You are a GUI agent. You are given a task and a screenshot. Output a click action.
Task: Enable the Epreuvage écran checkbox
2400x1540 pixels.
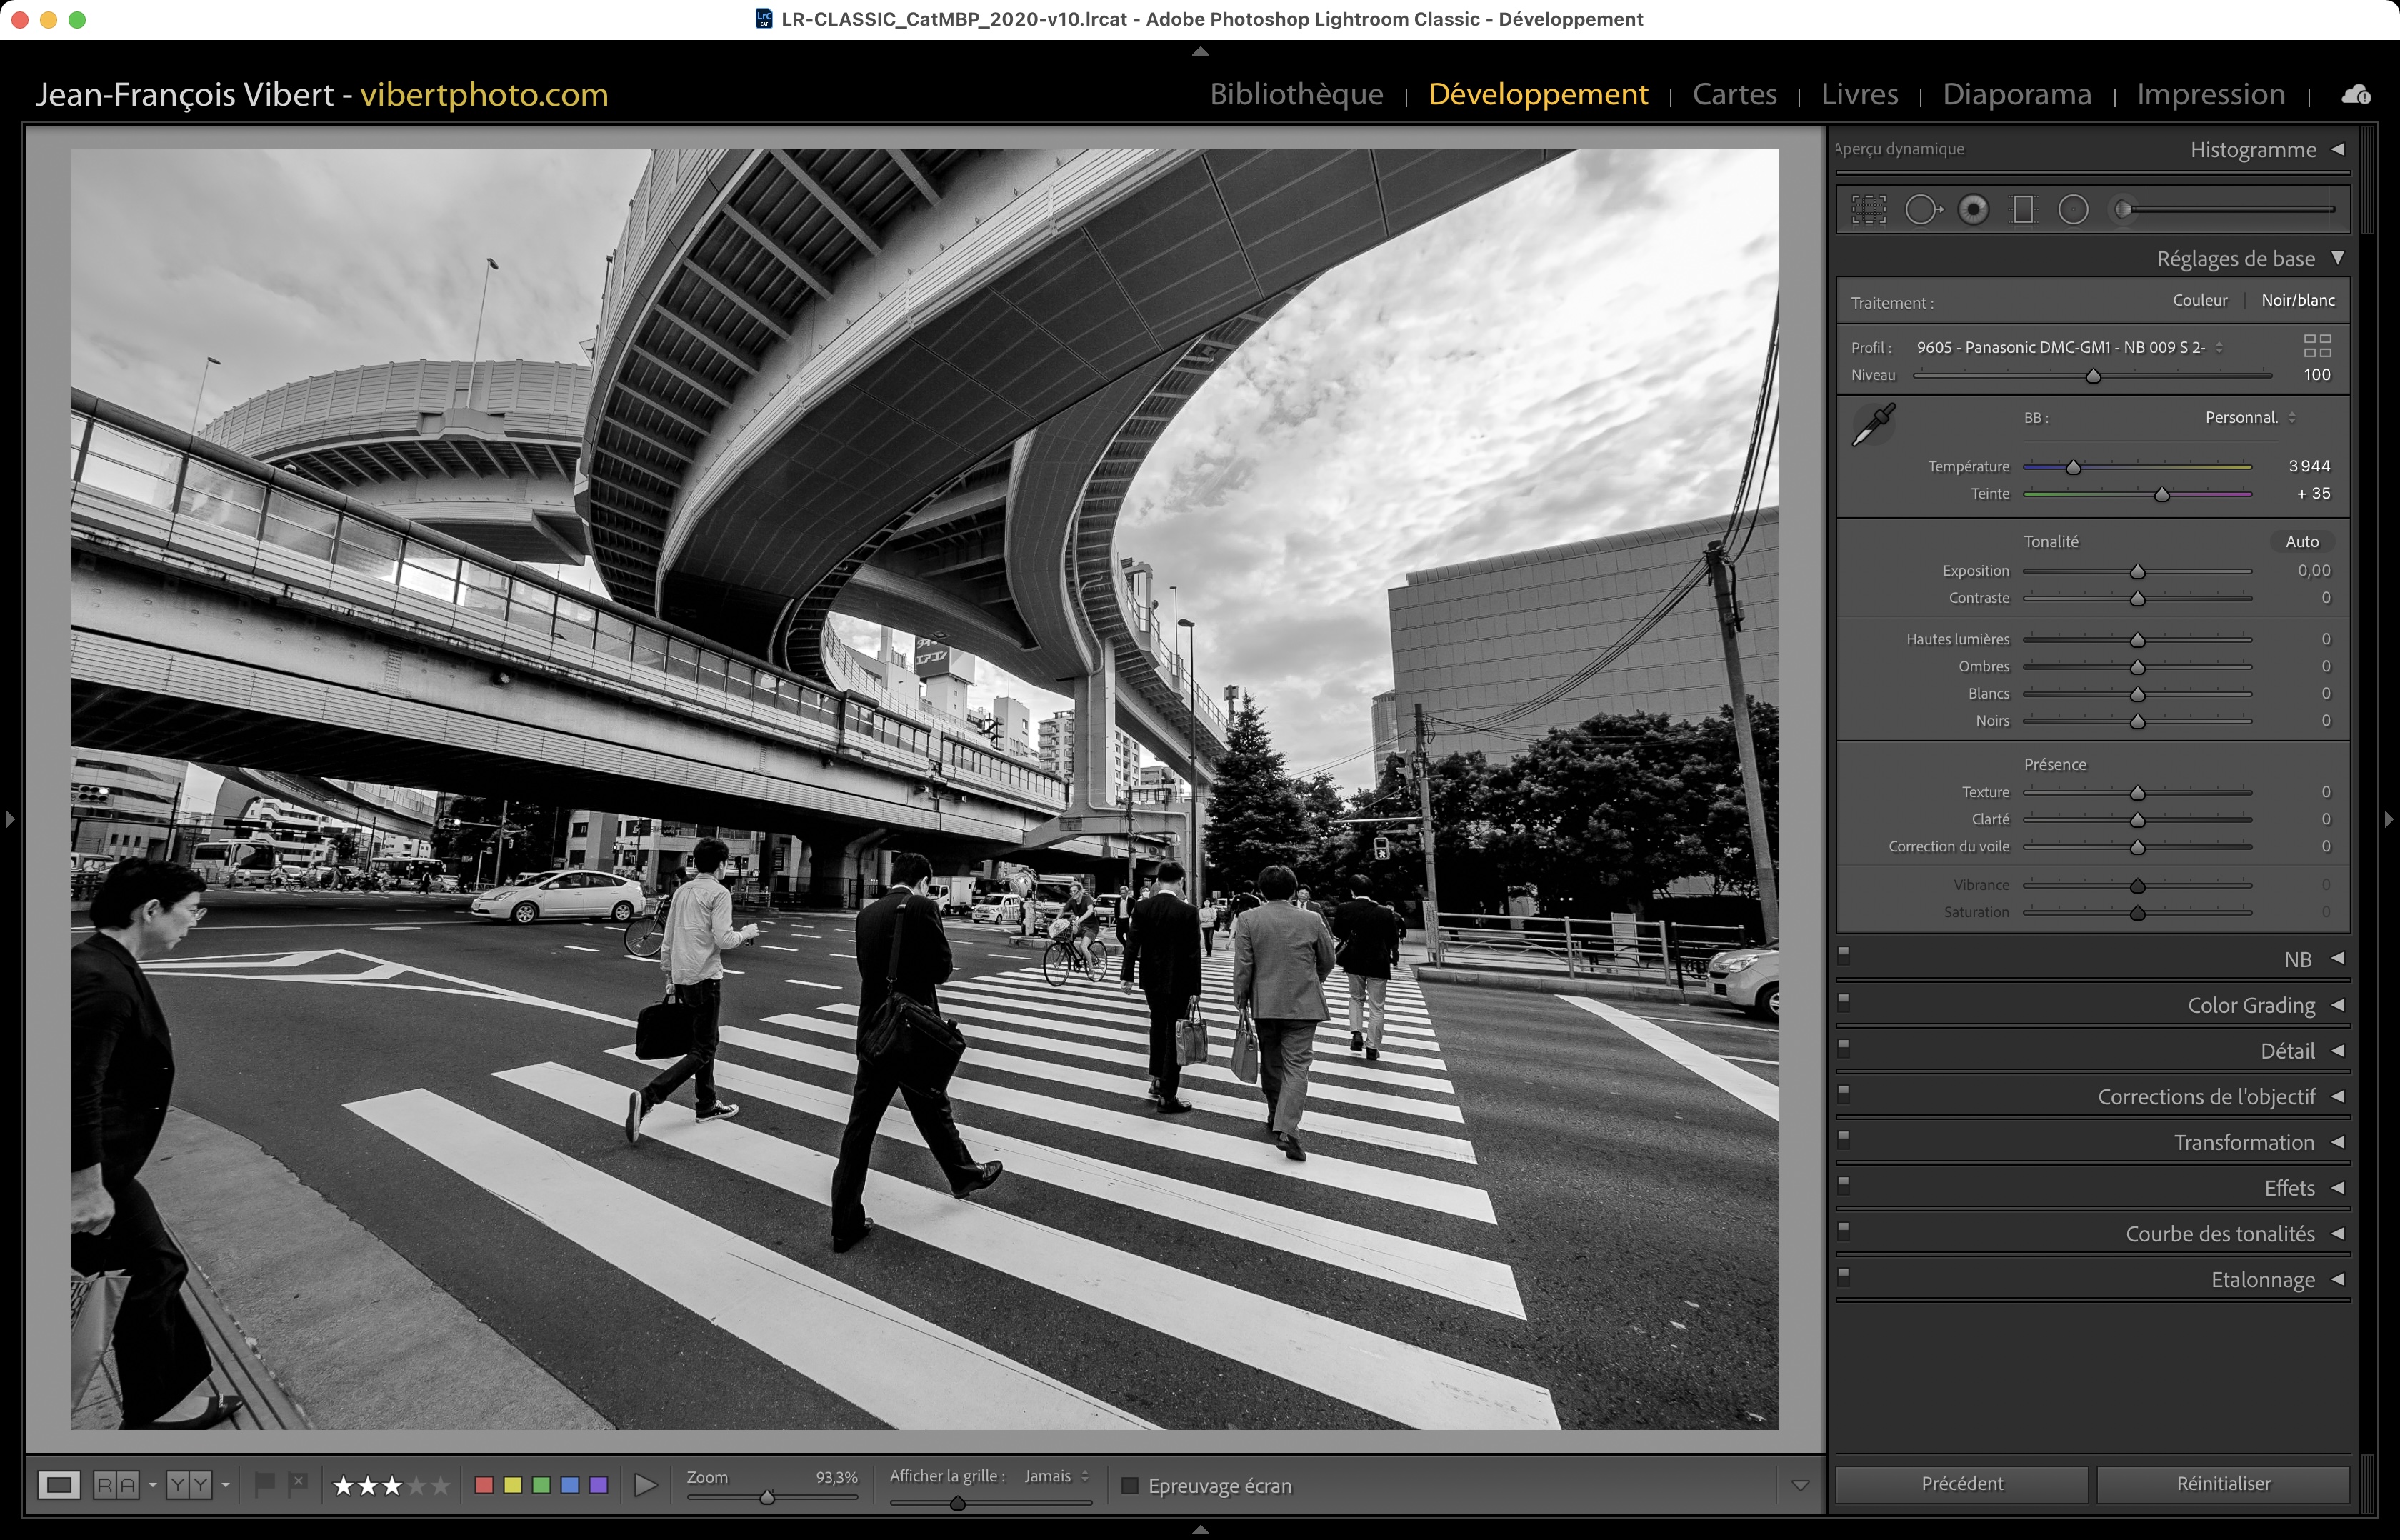coord(1130,1486)
